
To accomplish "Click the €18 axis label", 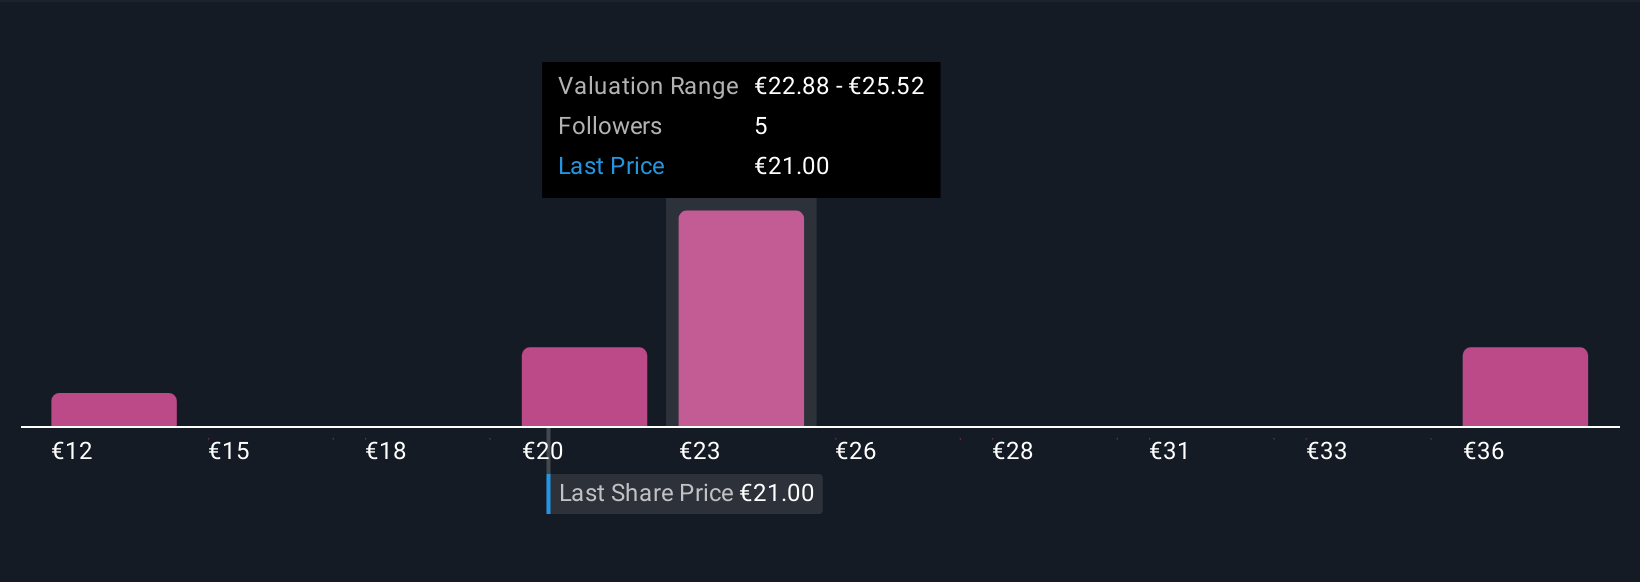I will click(x=386, y=451).
